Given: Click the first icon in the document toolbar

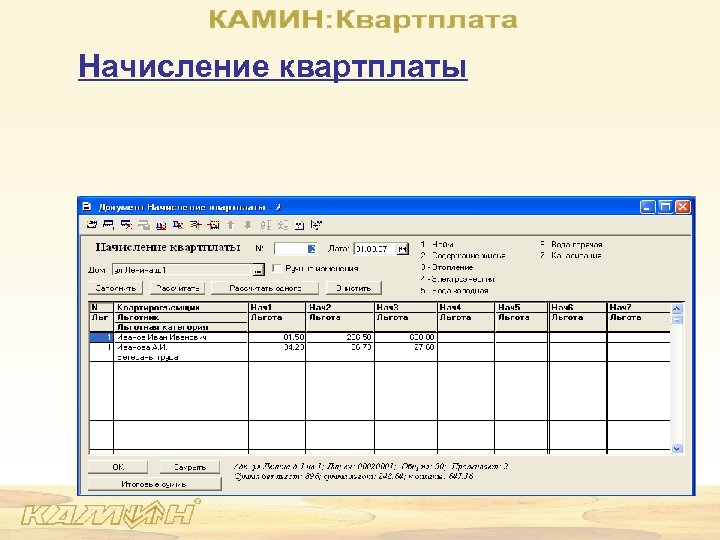Looking at the screenshot, I should click(92, 225).
